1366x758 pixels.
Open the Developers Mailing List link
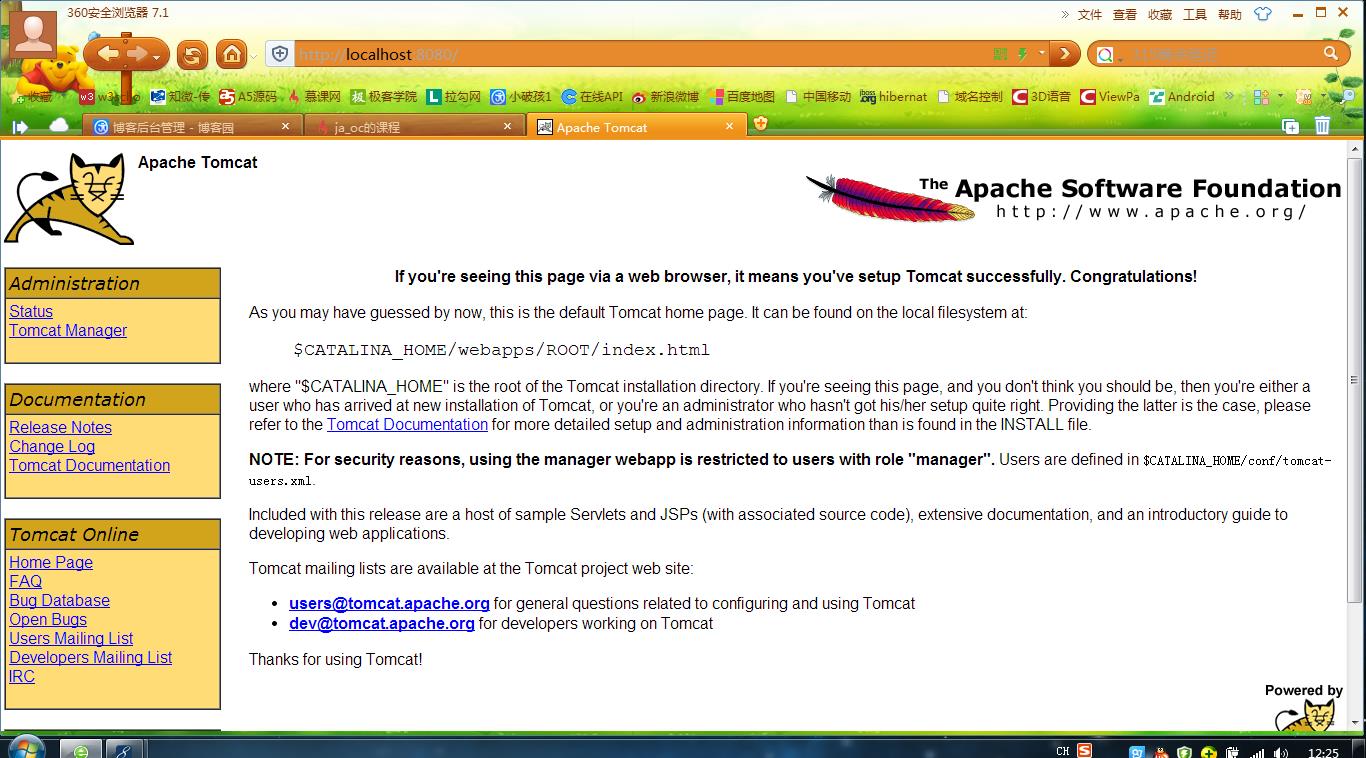(90, 658)
